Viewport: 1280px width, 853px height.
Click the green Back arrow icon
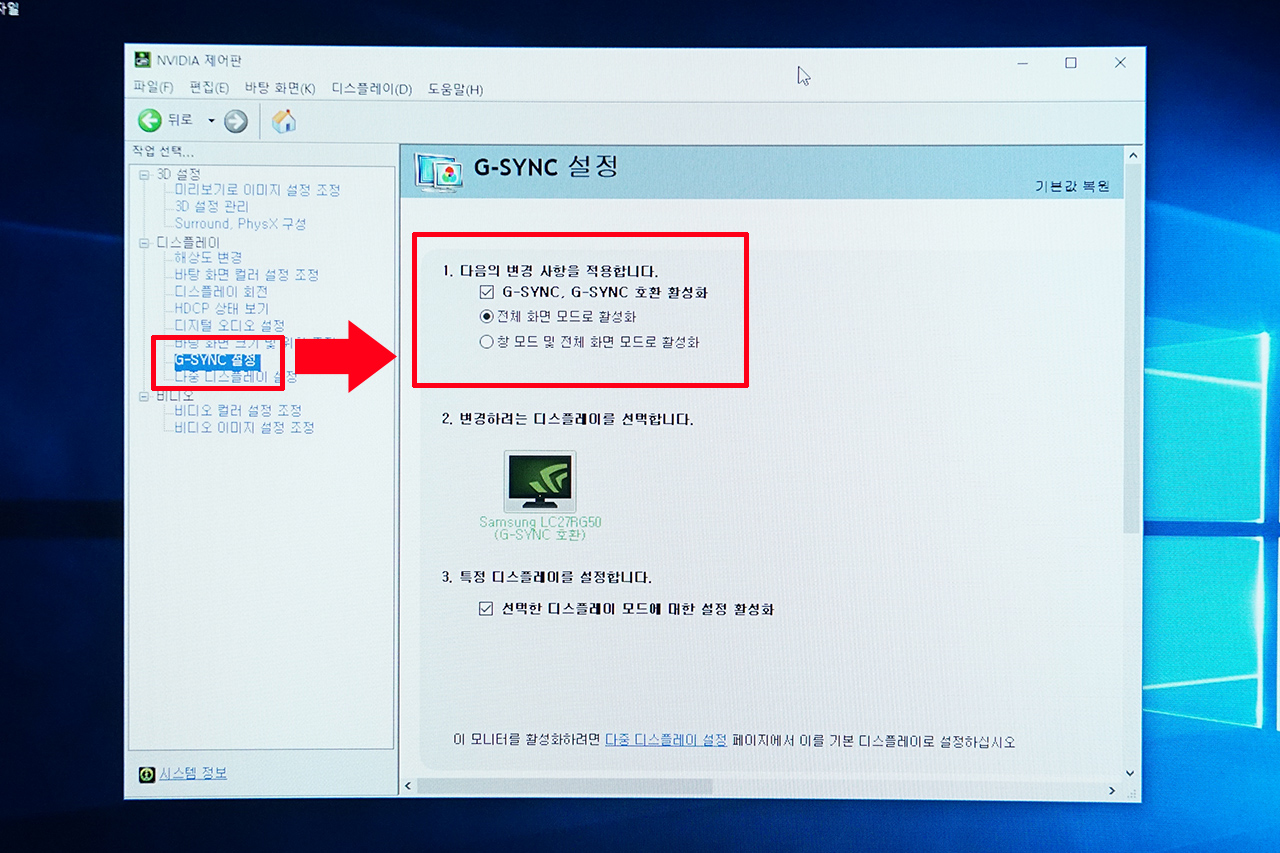150,121
